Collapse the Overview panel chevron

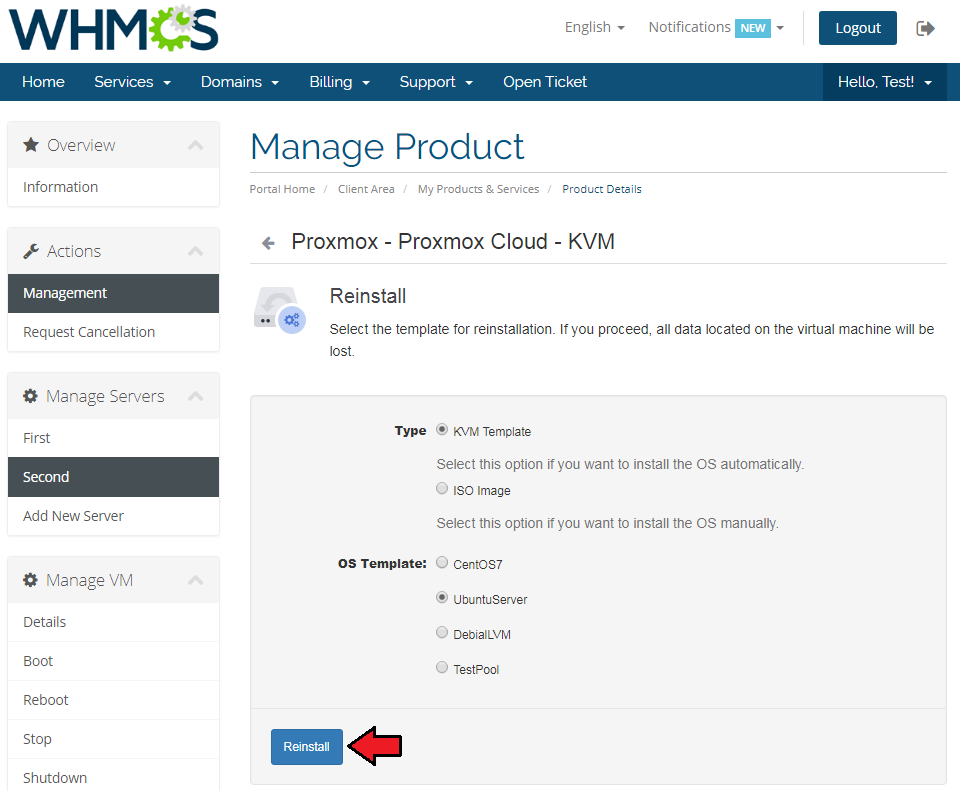tap(195, 145)
